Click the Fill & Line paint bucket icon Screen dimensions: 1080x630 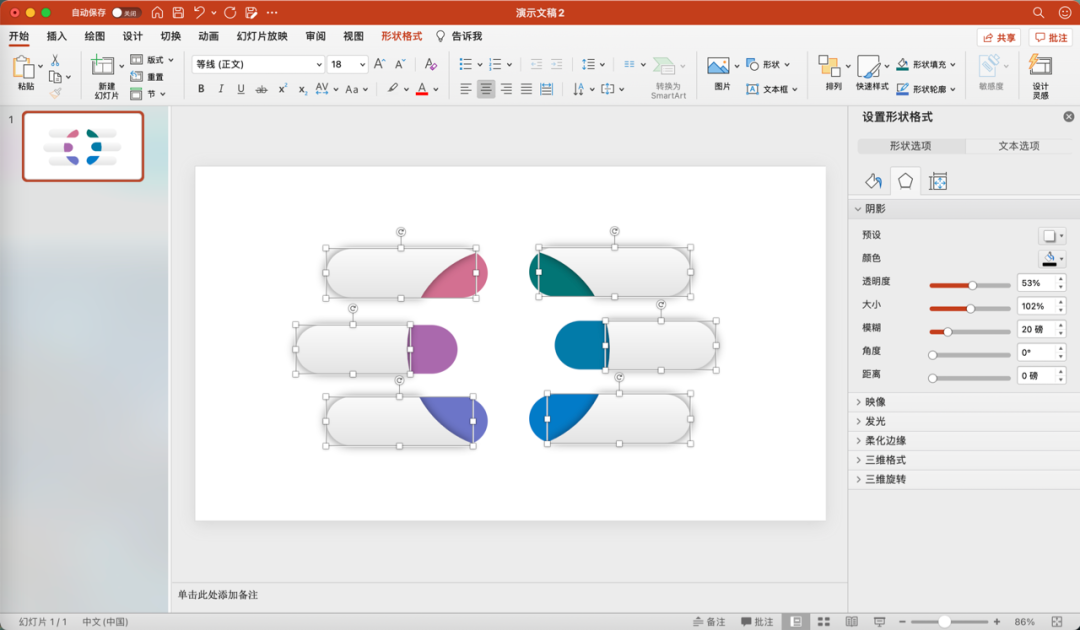click(x=873, y=181)
